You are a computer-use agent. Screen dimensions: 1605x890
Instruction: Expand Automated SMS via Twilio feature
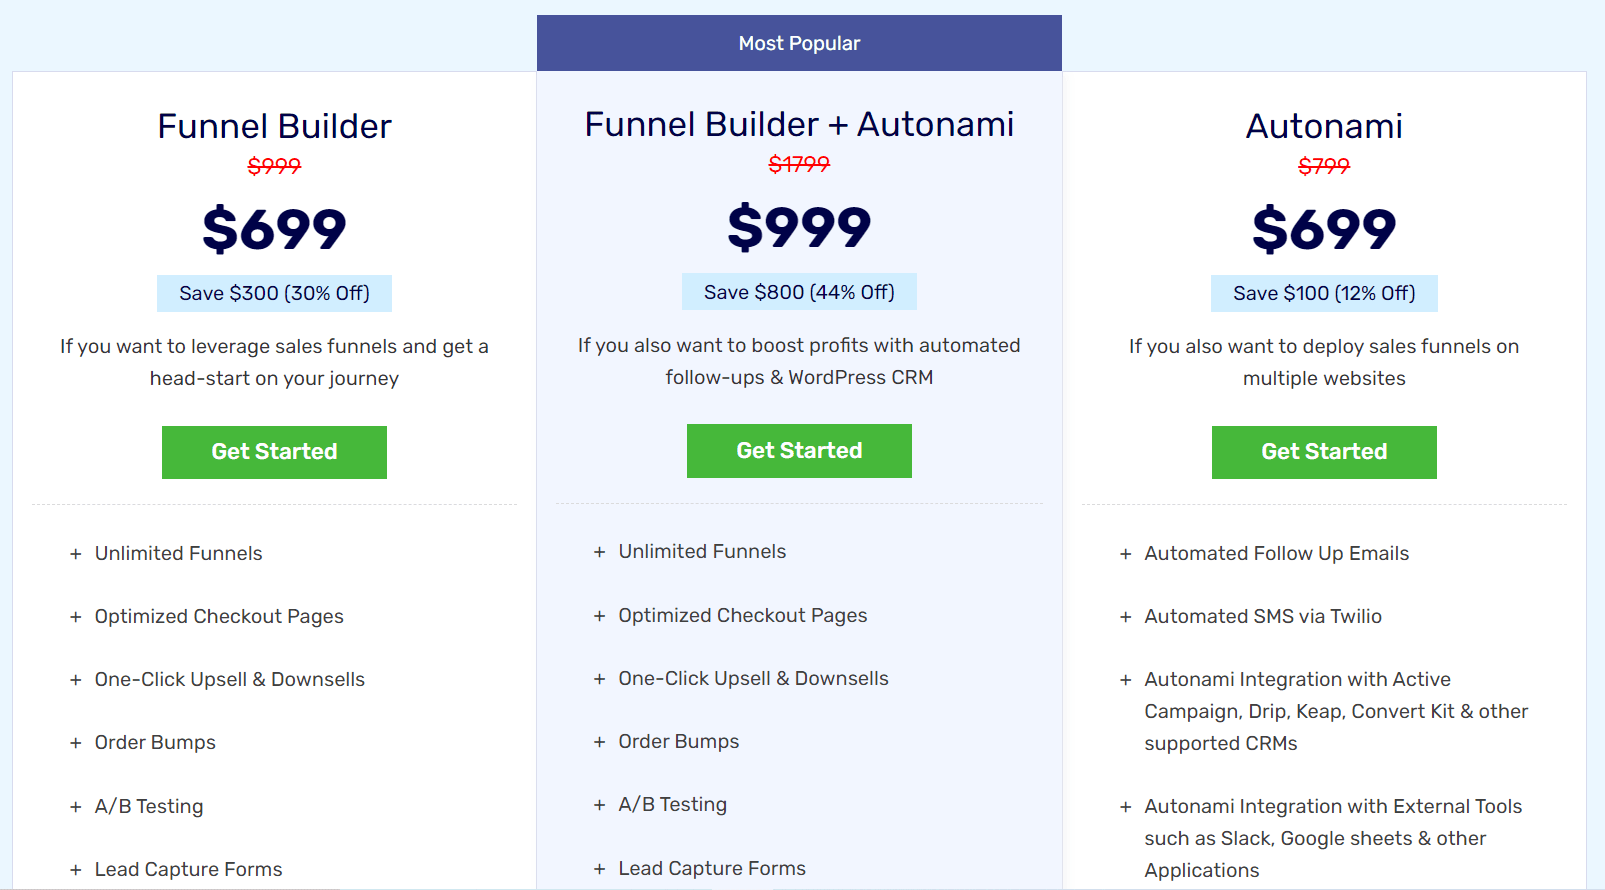click(x=1262, y=616)
